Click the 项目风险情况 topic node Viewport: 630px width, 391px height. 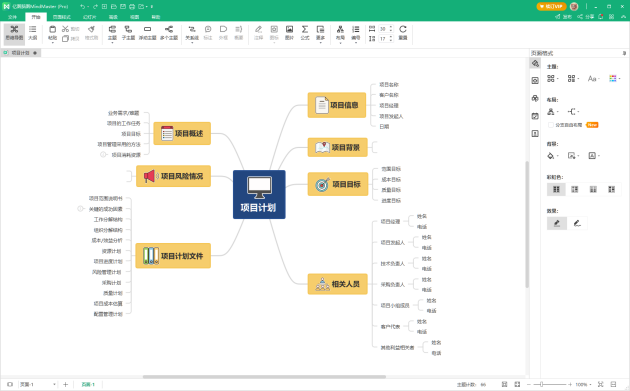tap(173, 176)
